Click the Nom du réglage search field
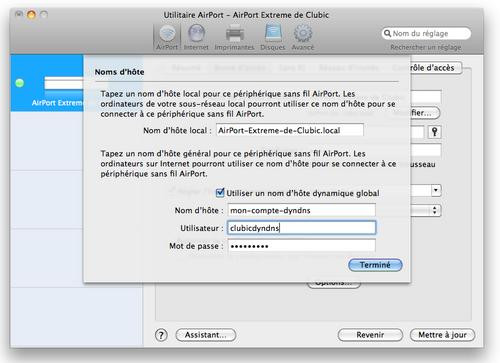Image resolution: width=500 pixels, height=363 pixels. point(427,33)
